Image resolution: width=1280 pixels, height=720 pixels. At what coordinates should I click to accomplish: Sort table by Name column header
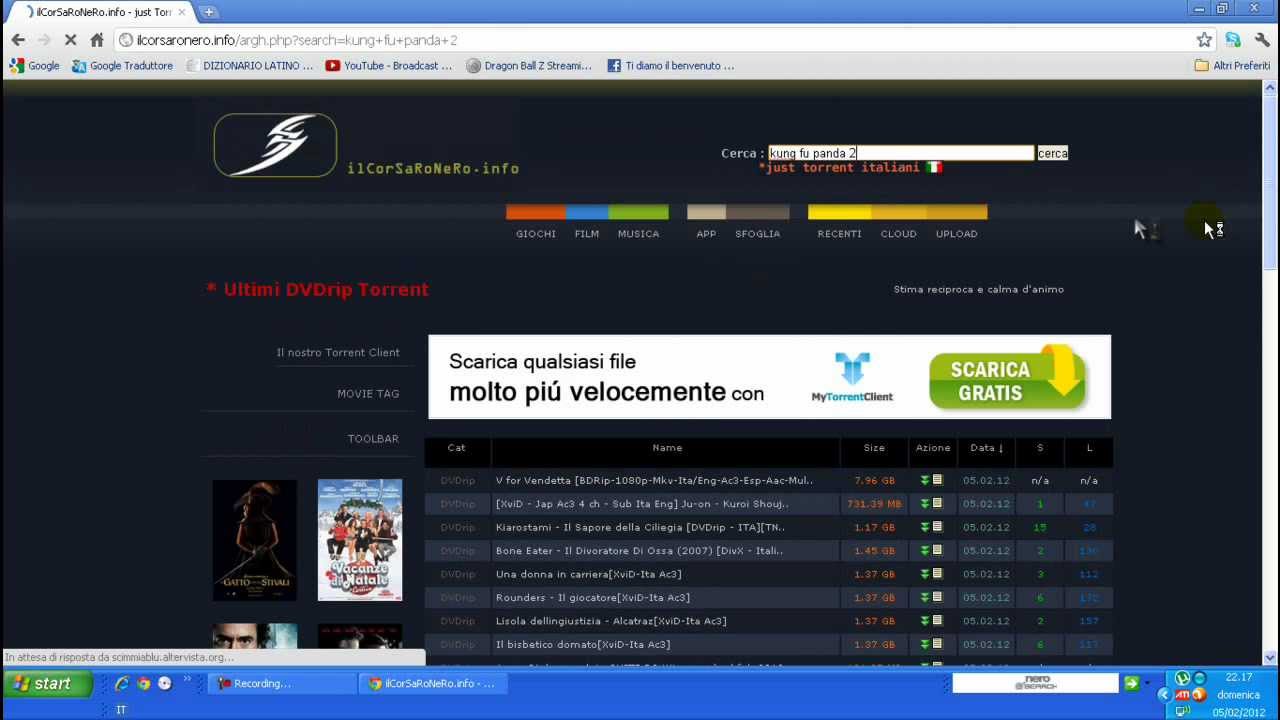point(667,448)
